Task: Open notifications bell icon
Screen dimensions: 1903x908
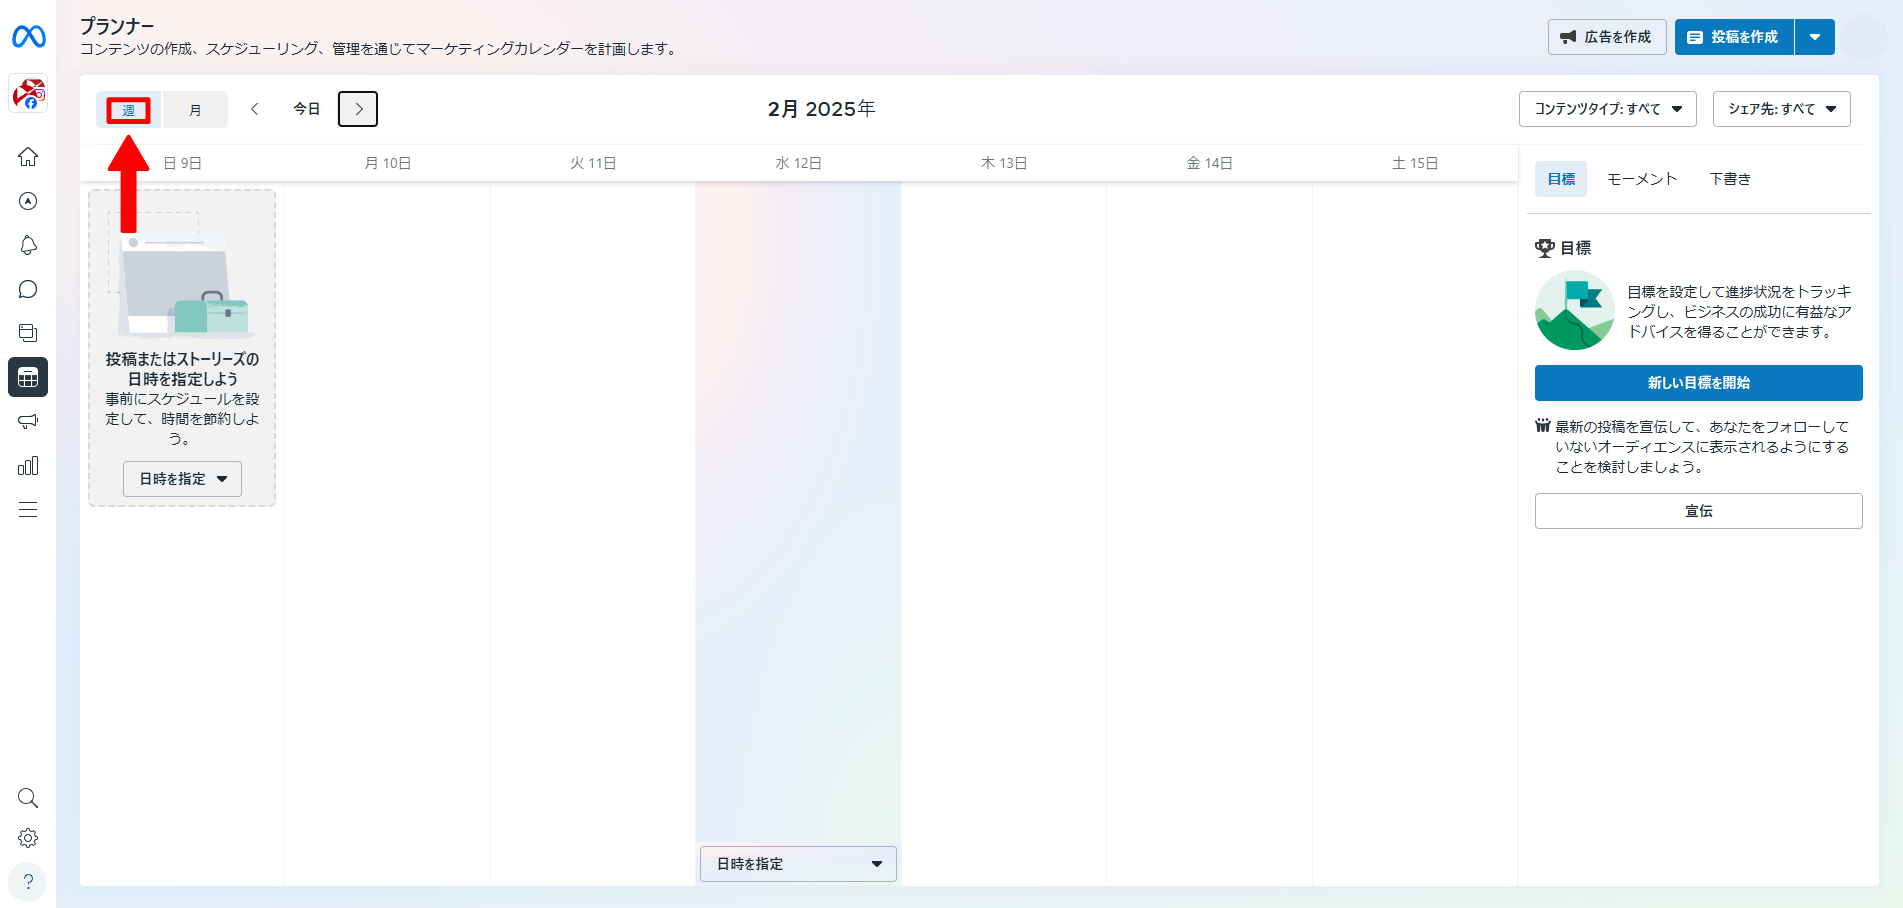Action: (28, 245)
